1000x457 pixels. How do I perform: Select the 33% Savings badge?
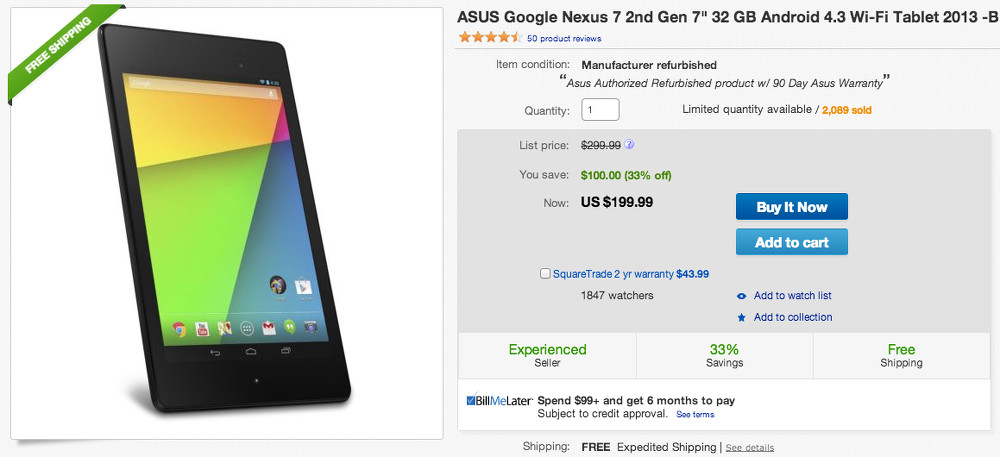click(724, 355)
